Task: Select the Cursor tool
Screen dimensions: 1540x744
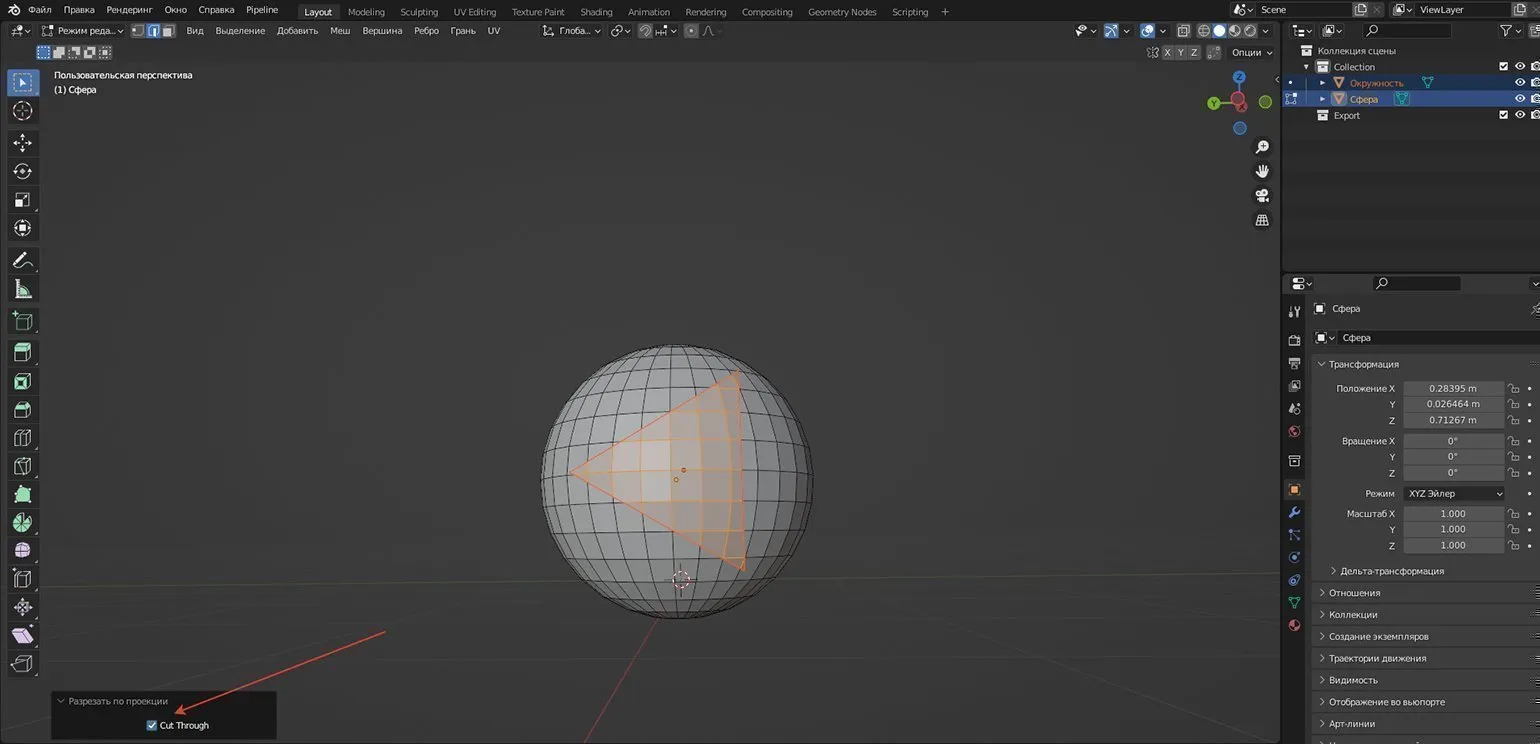Action: pyautogui.click(x=22, y=111)
